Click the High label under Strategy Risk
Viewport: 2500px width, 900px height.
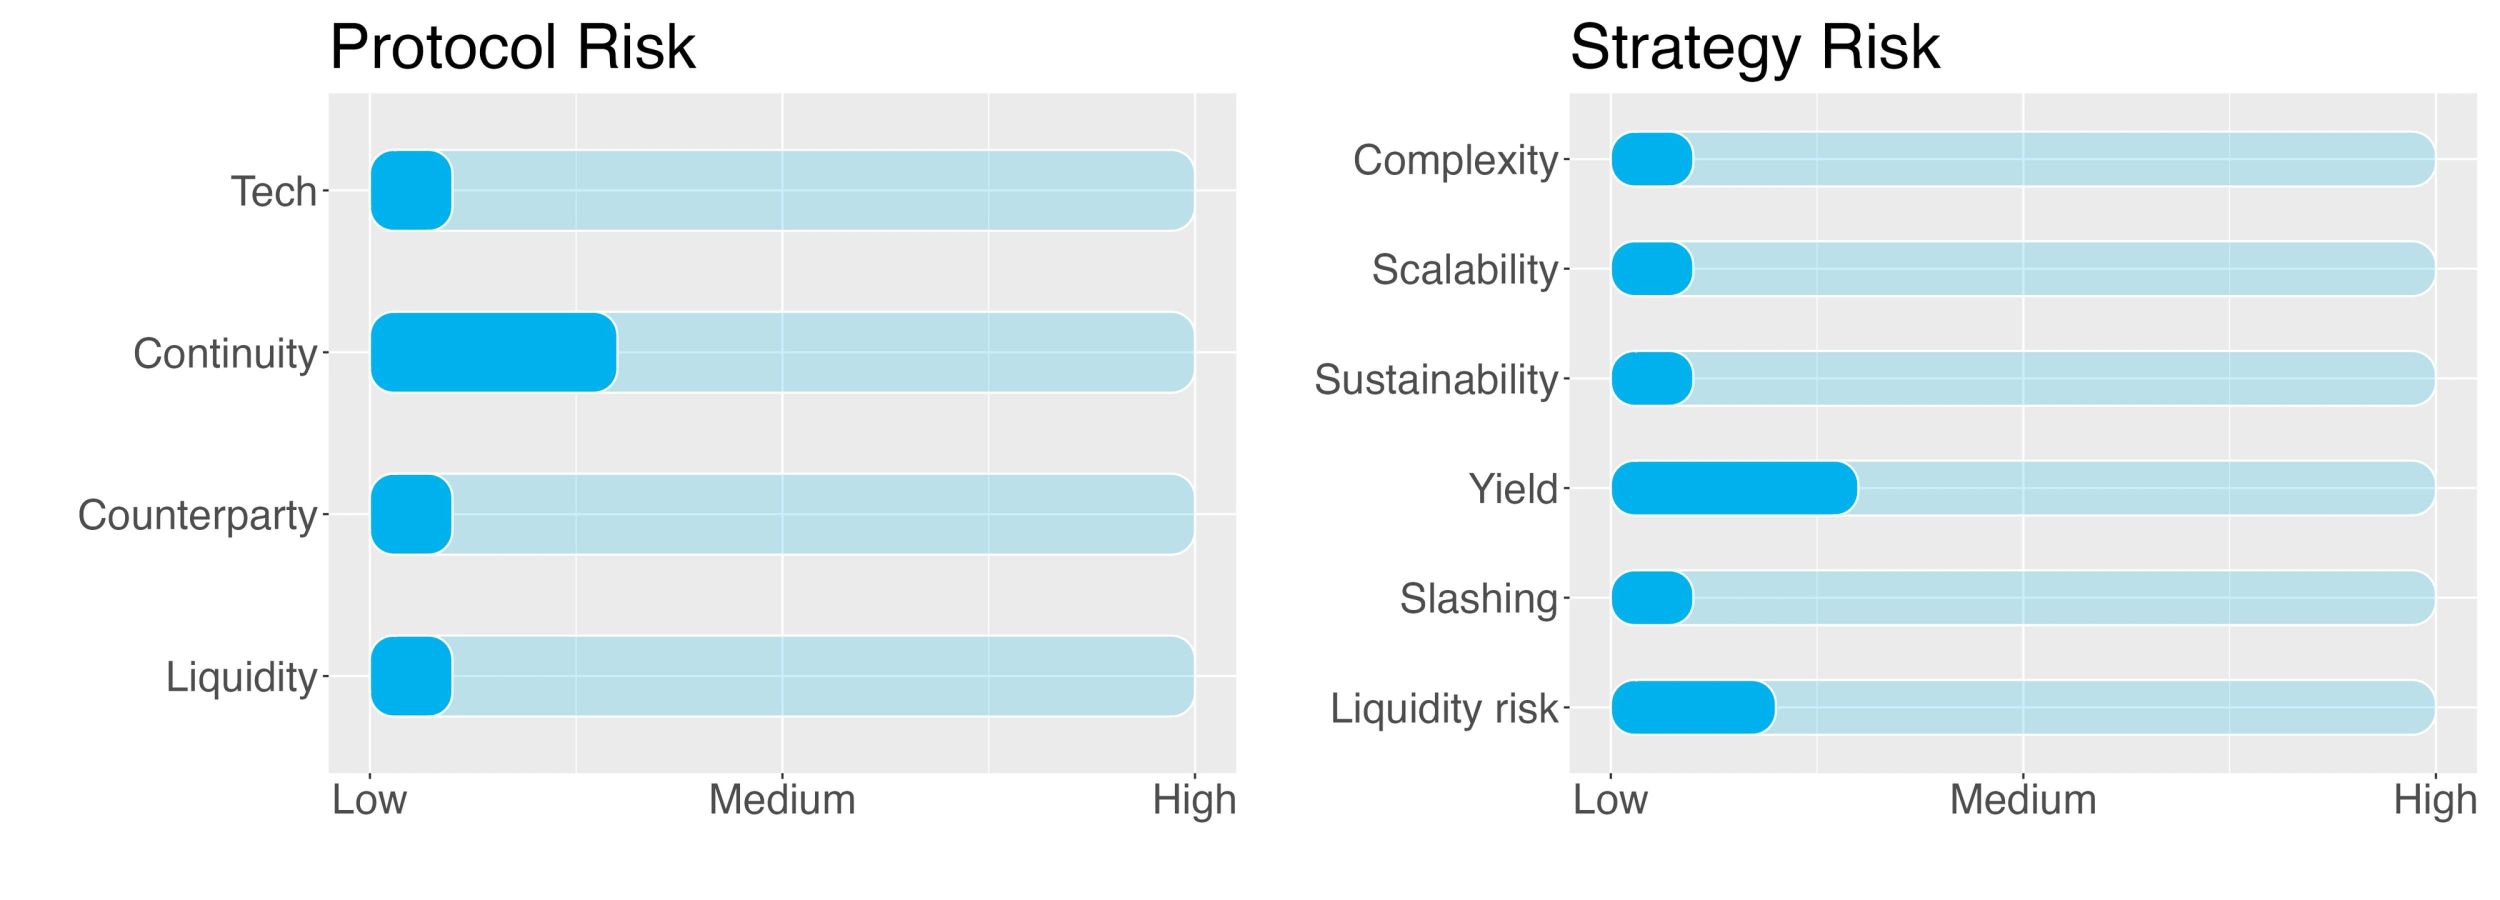(x=2435, y=801)
